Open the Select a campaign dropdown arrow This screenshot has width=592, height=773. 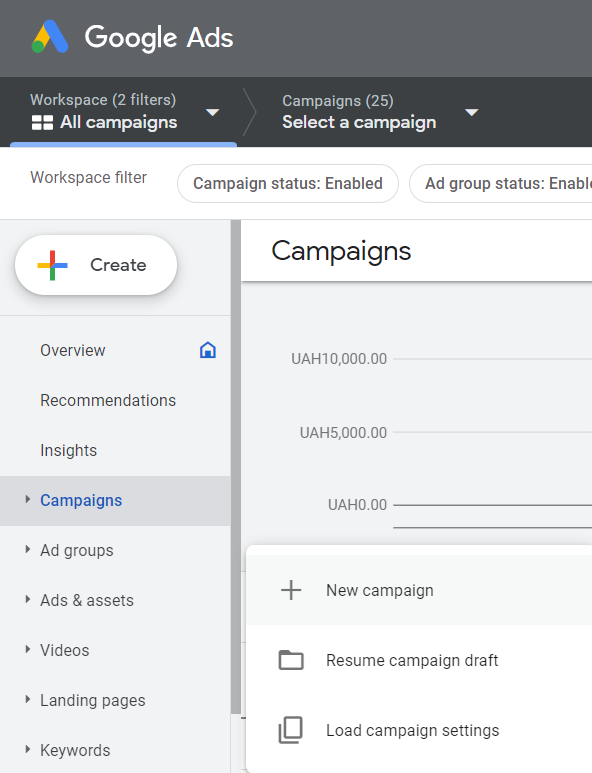pos(472,112)
